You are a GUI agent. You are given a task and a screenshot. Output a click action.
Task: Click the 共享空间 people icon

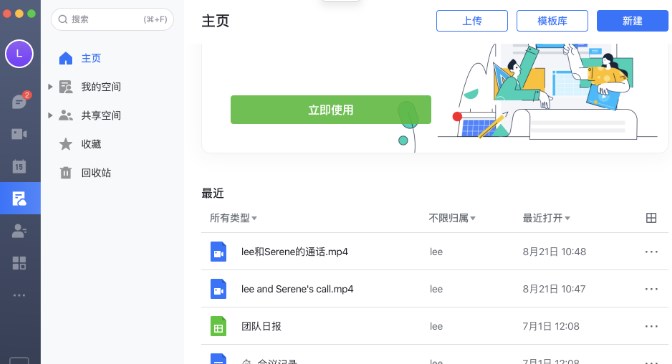66,115
